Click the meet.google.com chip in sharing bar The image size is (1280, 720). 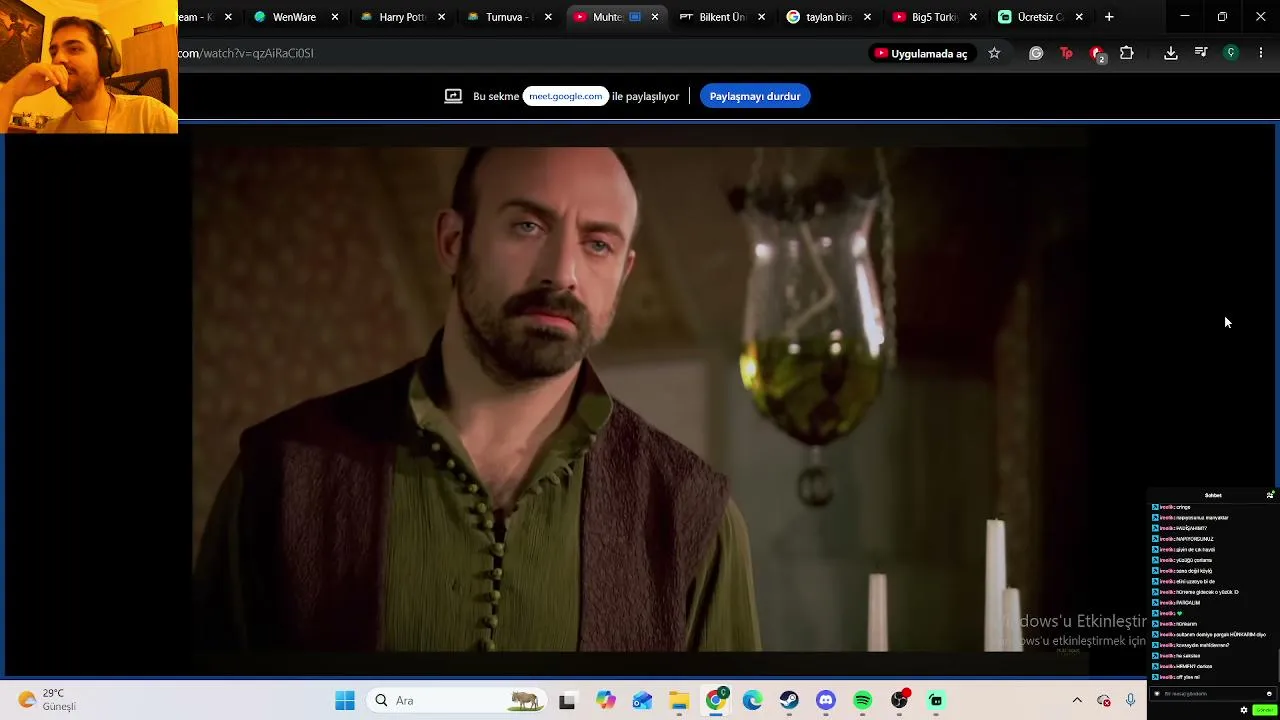565,96
